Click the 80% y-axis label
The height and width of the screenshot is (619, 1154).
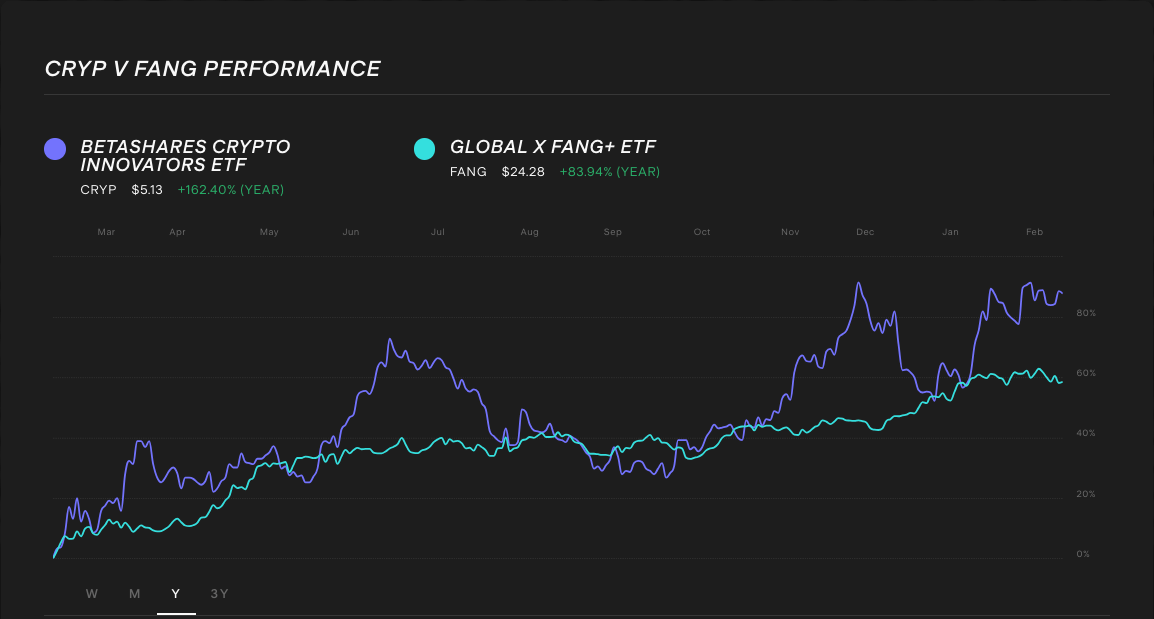click(1087, 311)
